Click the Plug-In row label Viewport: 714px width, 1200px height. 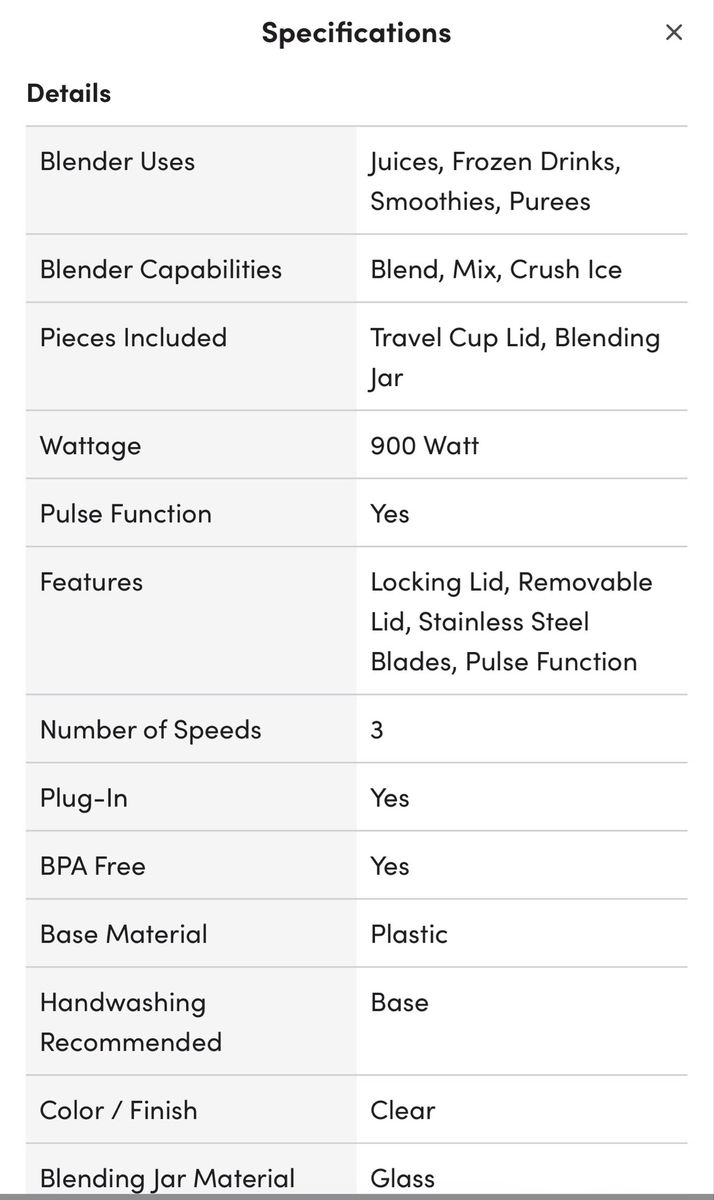pos(84,797)
